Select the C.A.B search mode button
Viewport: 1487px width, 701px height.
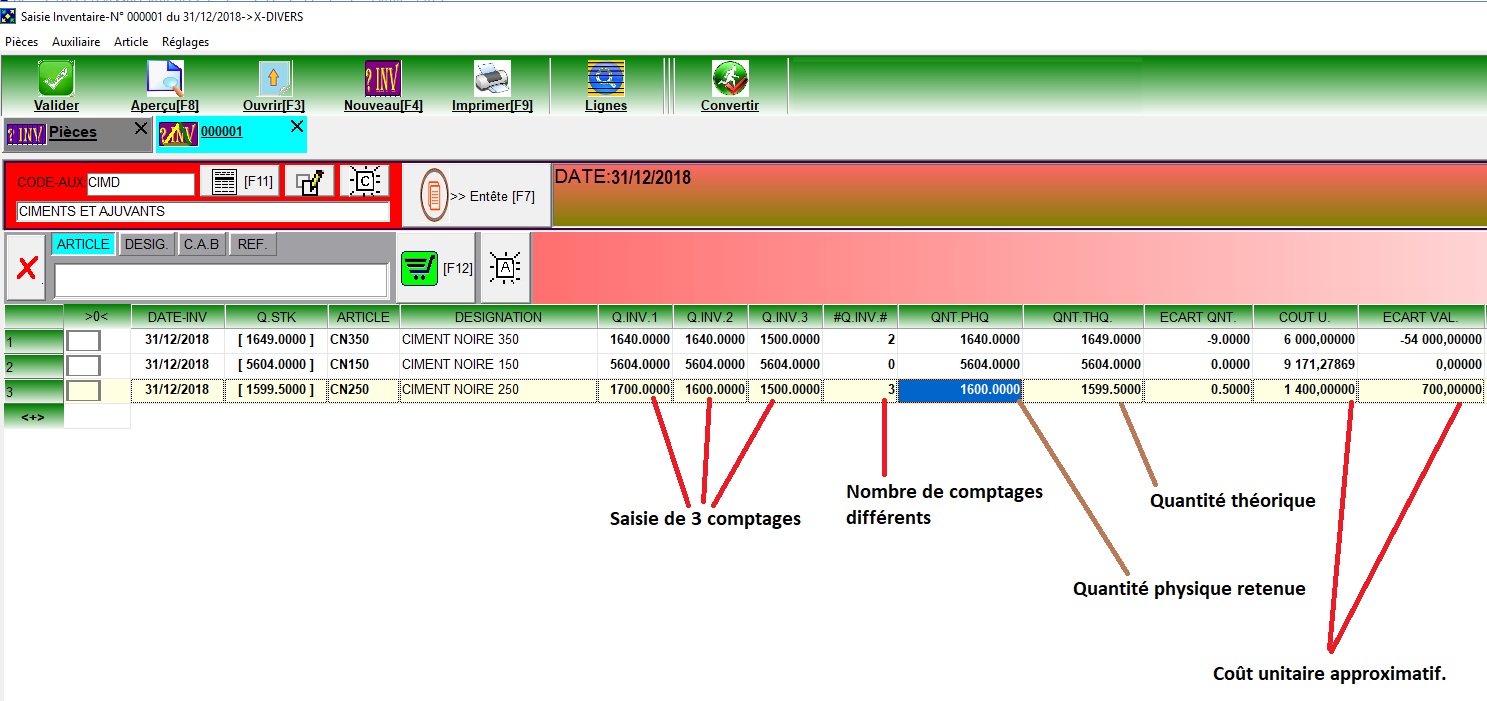(201, 244)
